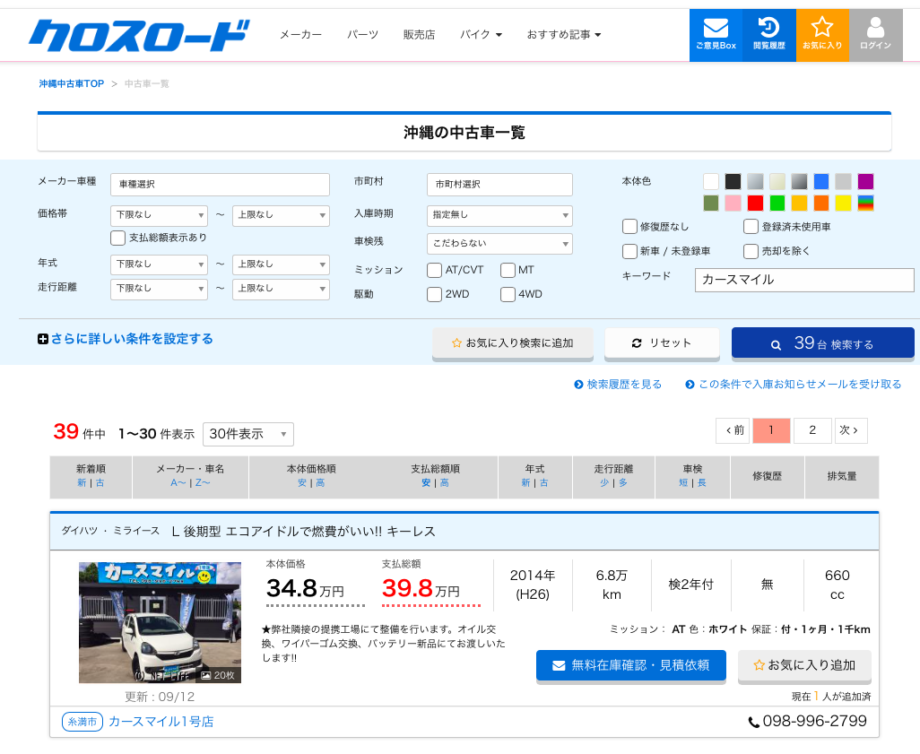Check the 4WD drive checkbox
Image resolution: width=920 pixels, height=754 pixels.
508,294
